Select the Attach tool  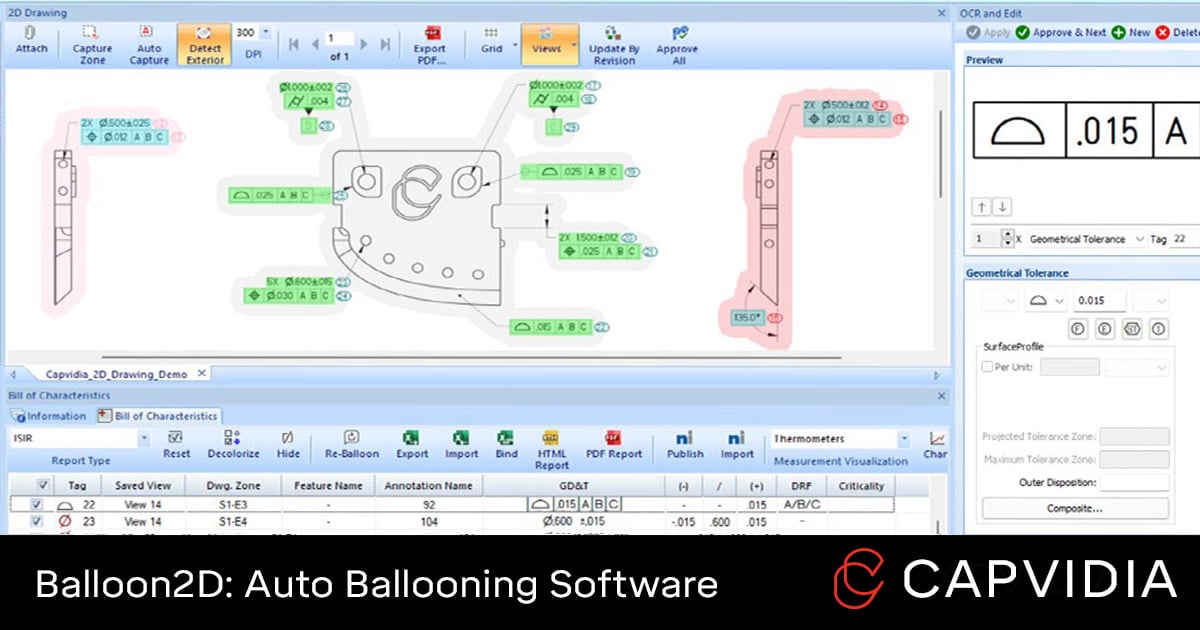pos(31,45)
